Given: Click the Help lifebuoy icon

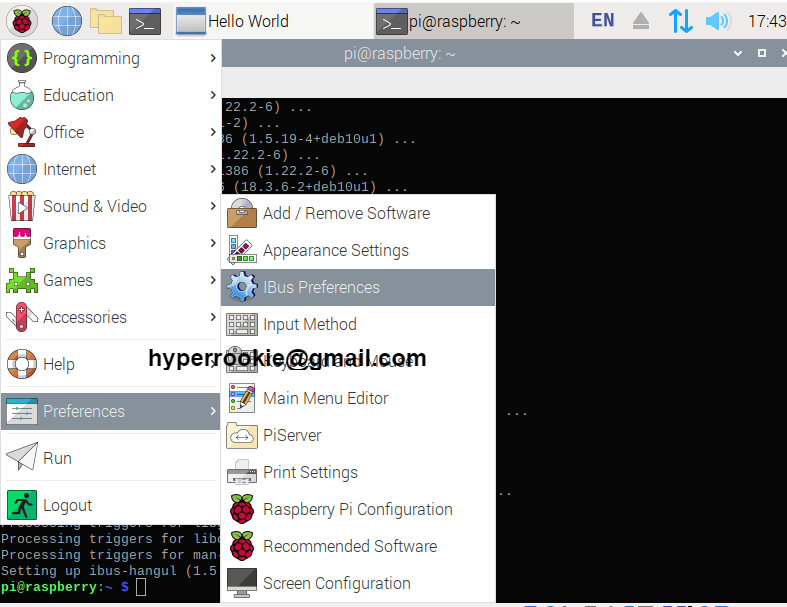Looking at the screenshot, I should (x=22, y=364).
